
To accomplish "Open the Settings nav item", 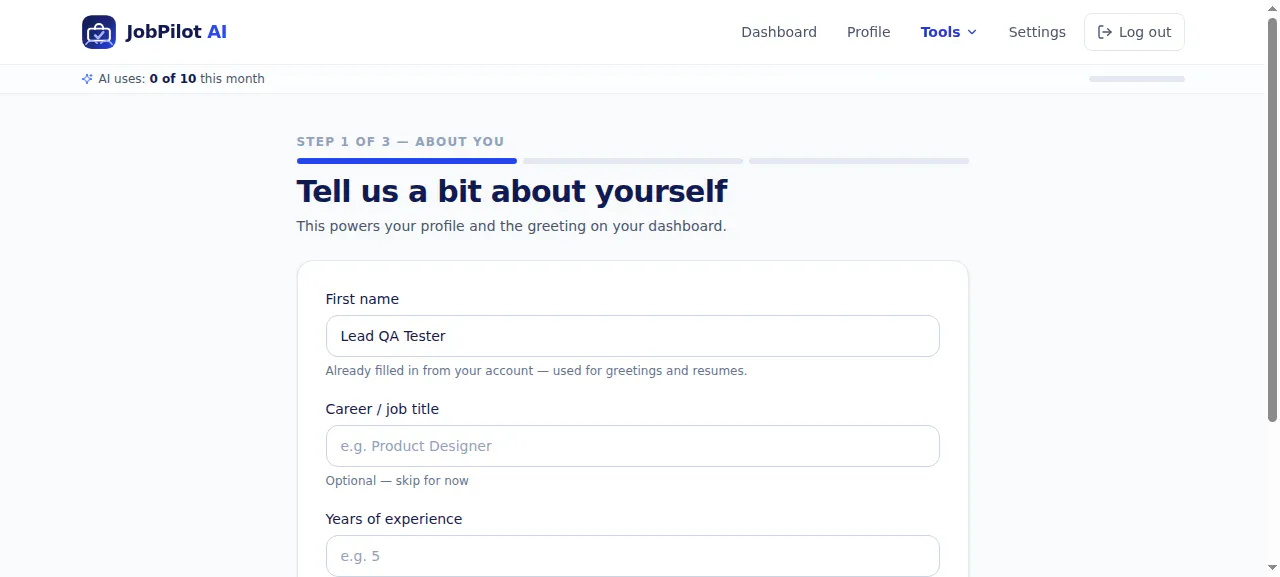I will click(x=1037, y=32).
